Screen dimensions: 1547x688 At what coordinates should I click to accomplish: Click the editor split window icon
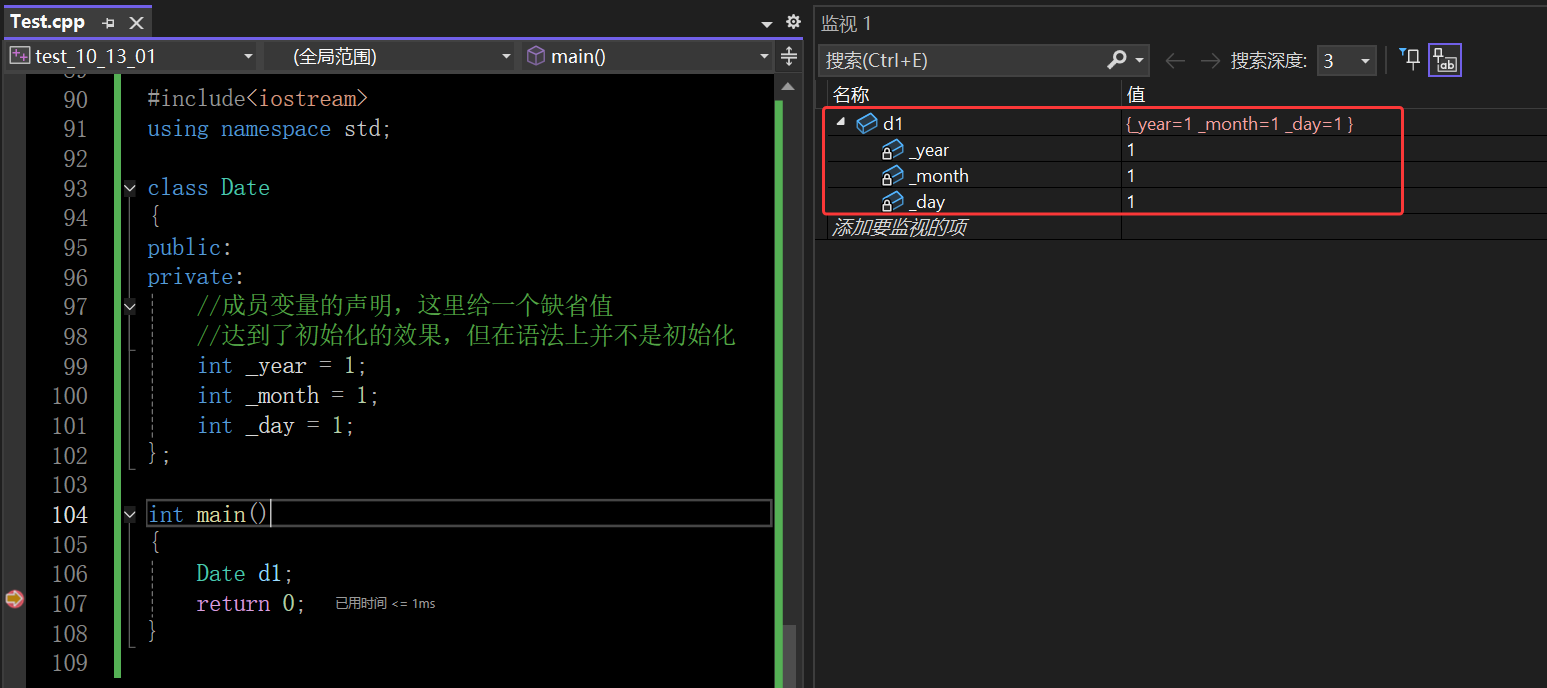pyautogui.click(x=788, y=56)
